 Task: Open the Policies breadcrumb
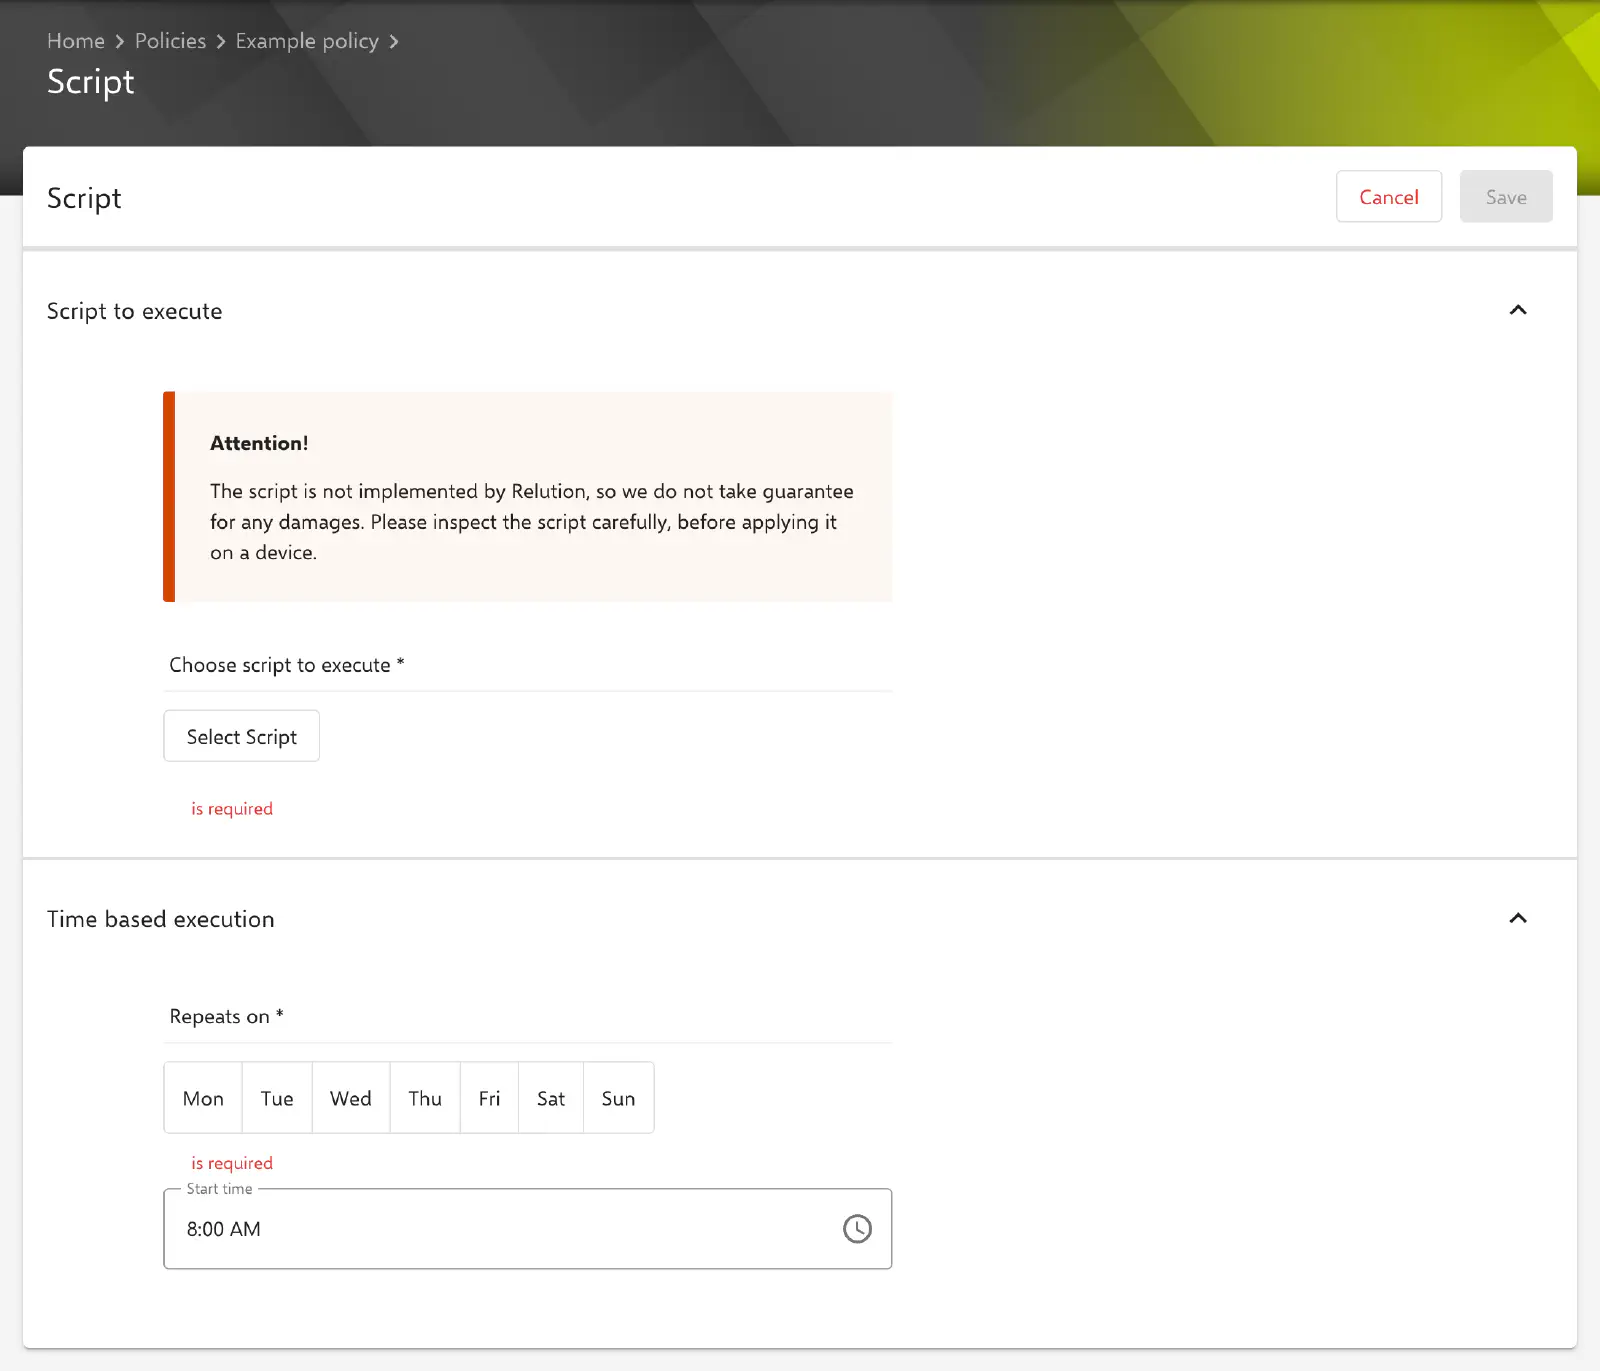[x=170, y=41]
